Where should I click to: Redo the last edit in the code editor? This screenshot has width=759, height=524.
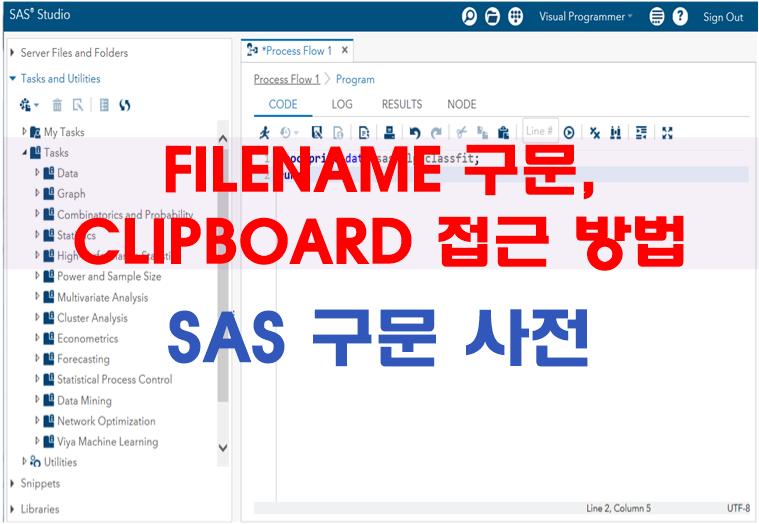(436, 133)
